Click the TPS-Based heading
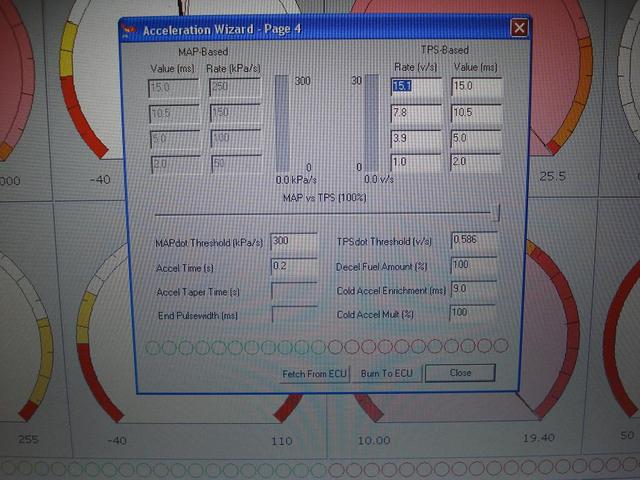The image size is (640, 480). (x=444, y=50)
